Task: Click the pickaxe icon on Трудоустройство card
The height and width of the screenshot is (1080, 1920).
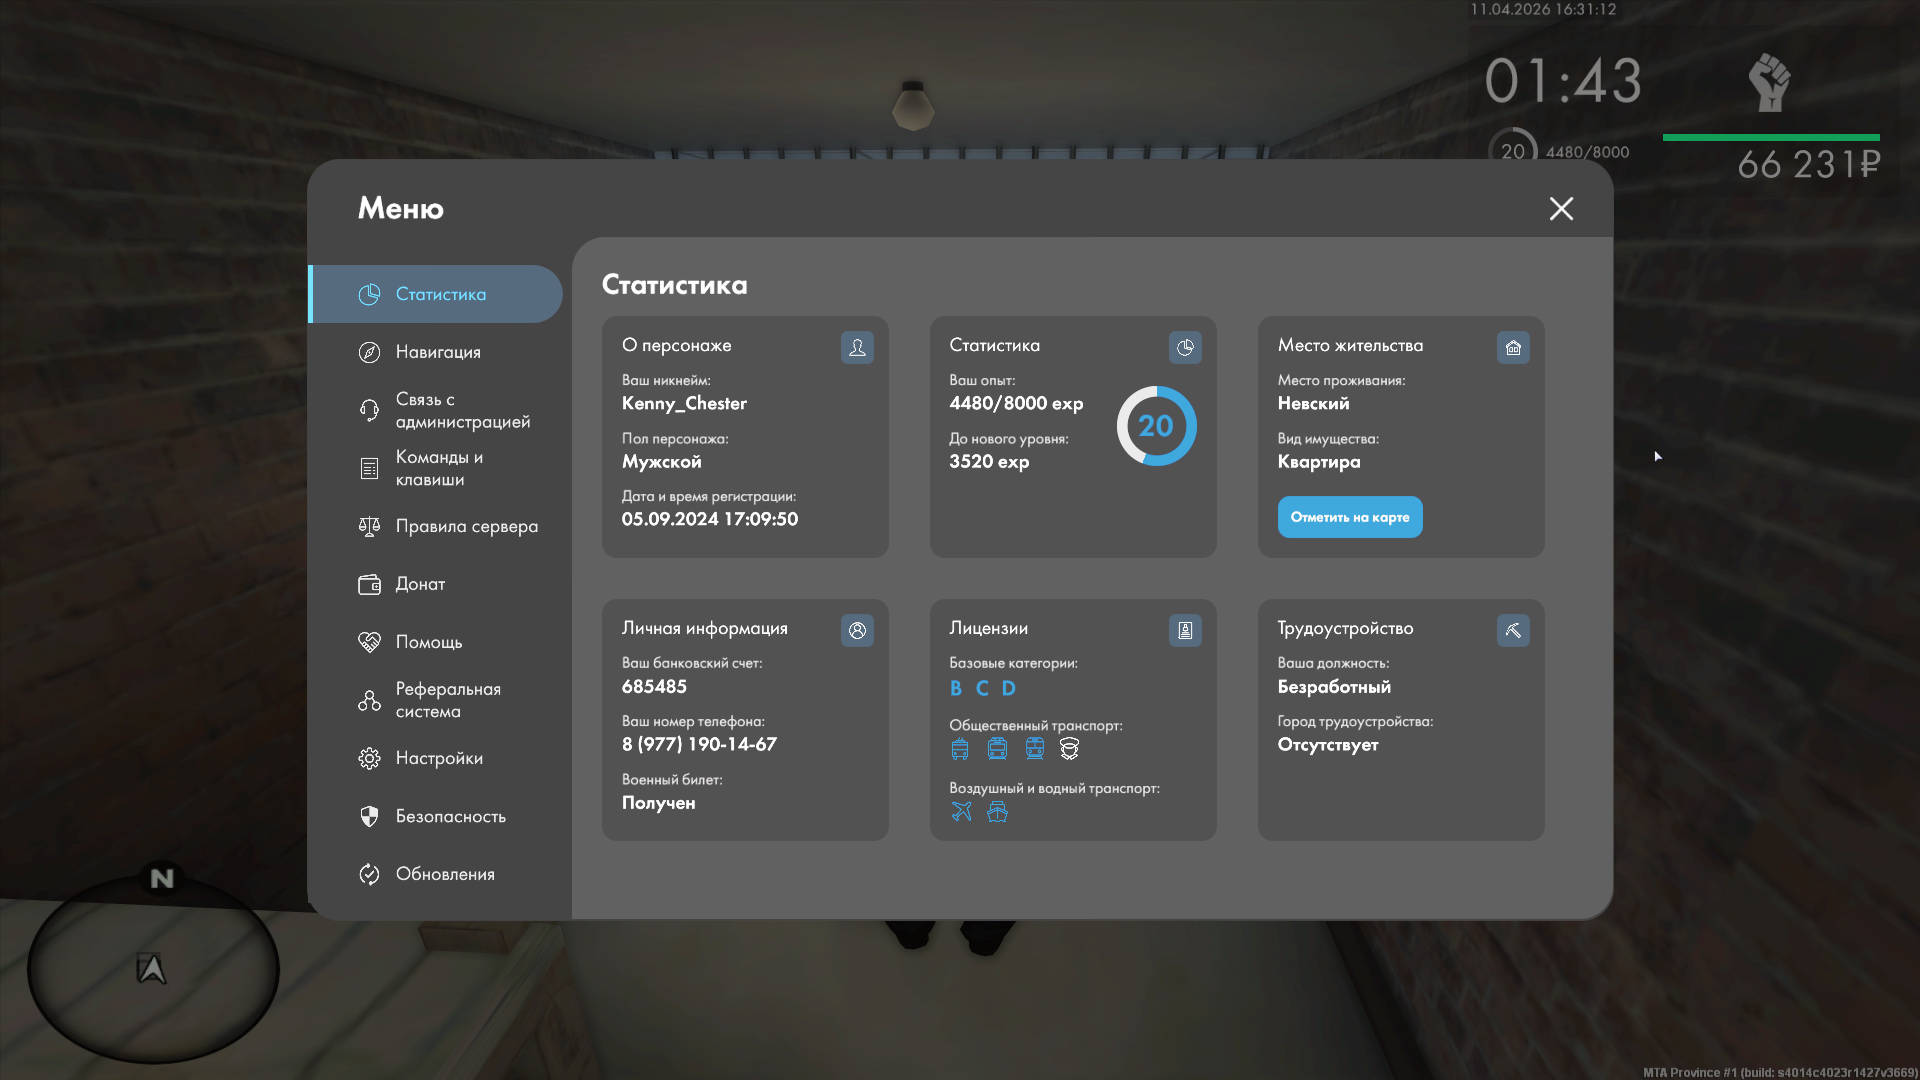Action: pos(1513,630)
